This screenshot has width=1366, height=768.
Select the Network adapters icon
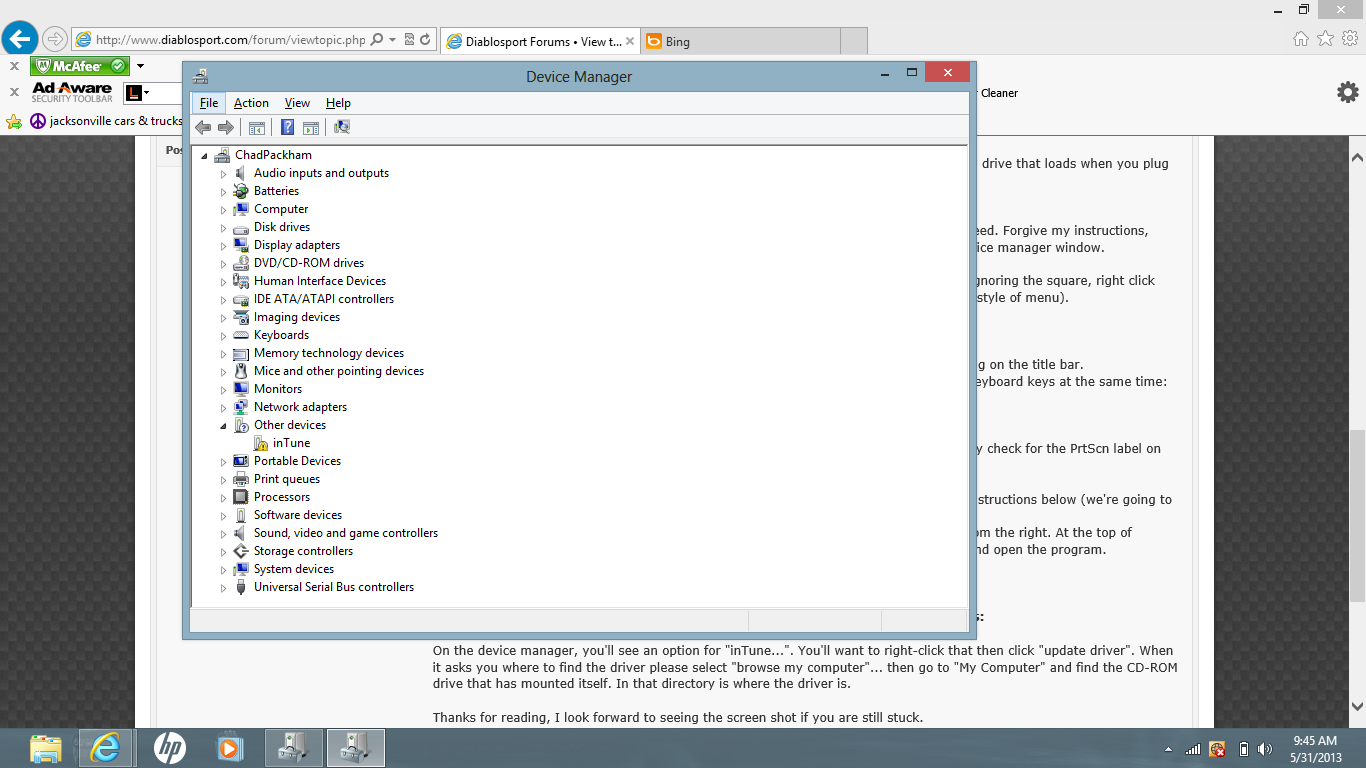tap(241, 407)
